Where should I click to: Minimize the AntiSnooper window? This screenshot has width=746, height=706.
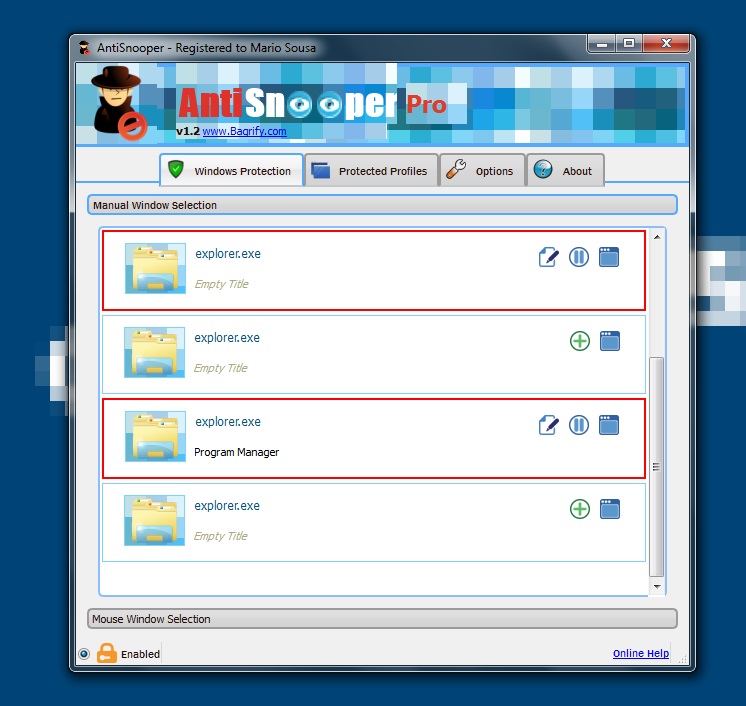click(x=602, y=44)
